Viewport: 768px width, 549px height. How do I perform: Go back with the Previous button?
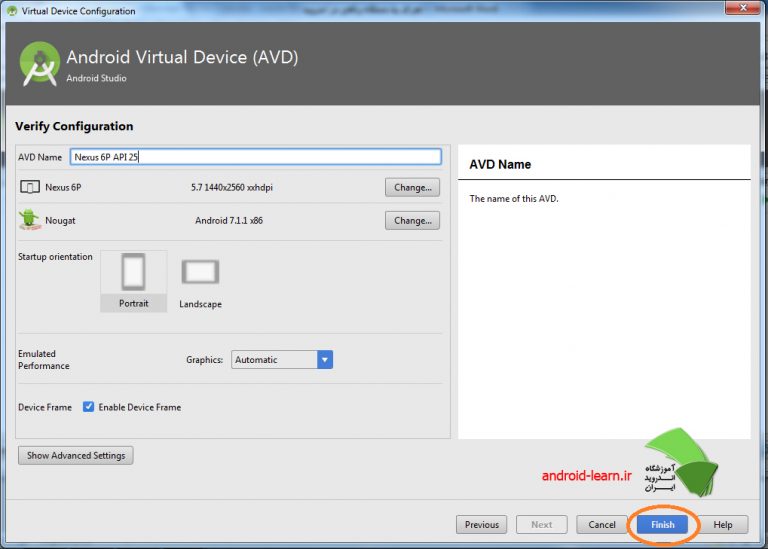point(481,524)
